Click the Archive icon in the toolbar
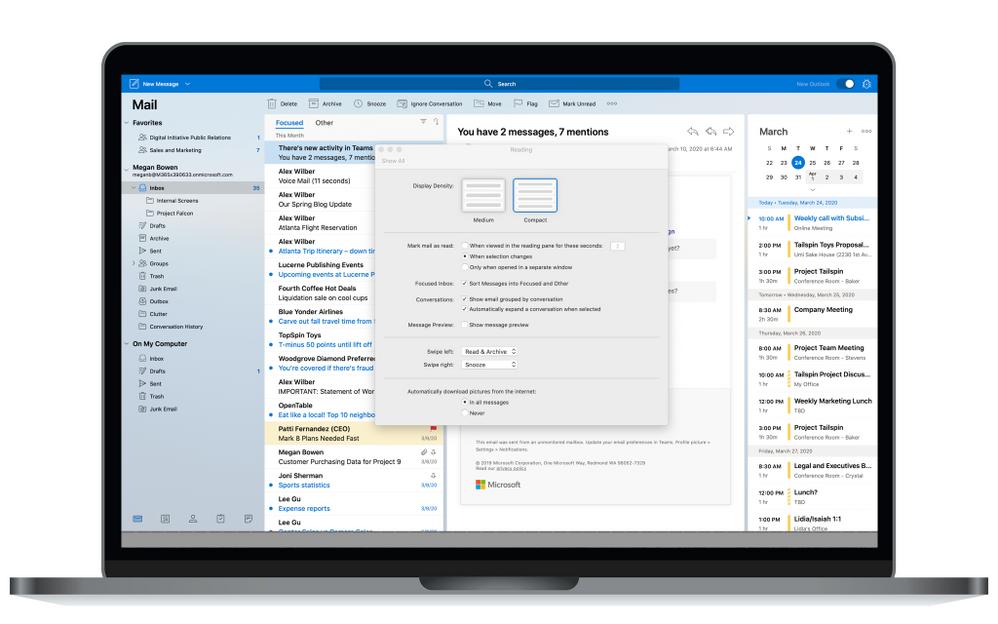 click(x=313, y=103)
